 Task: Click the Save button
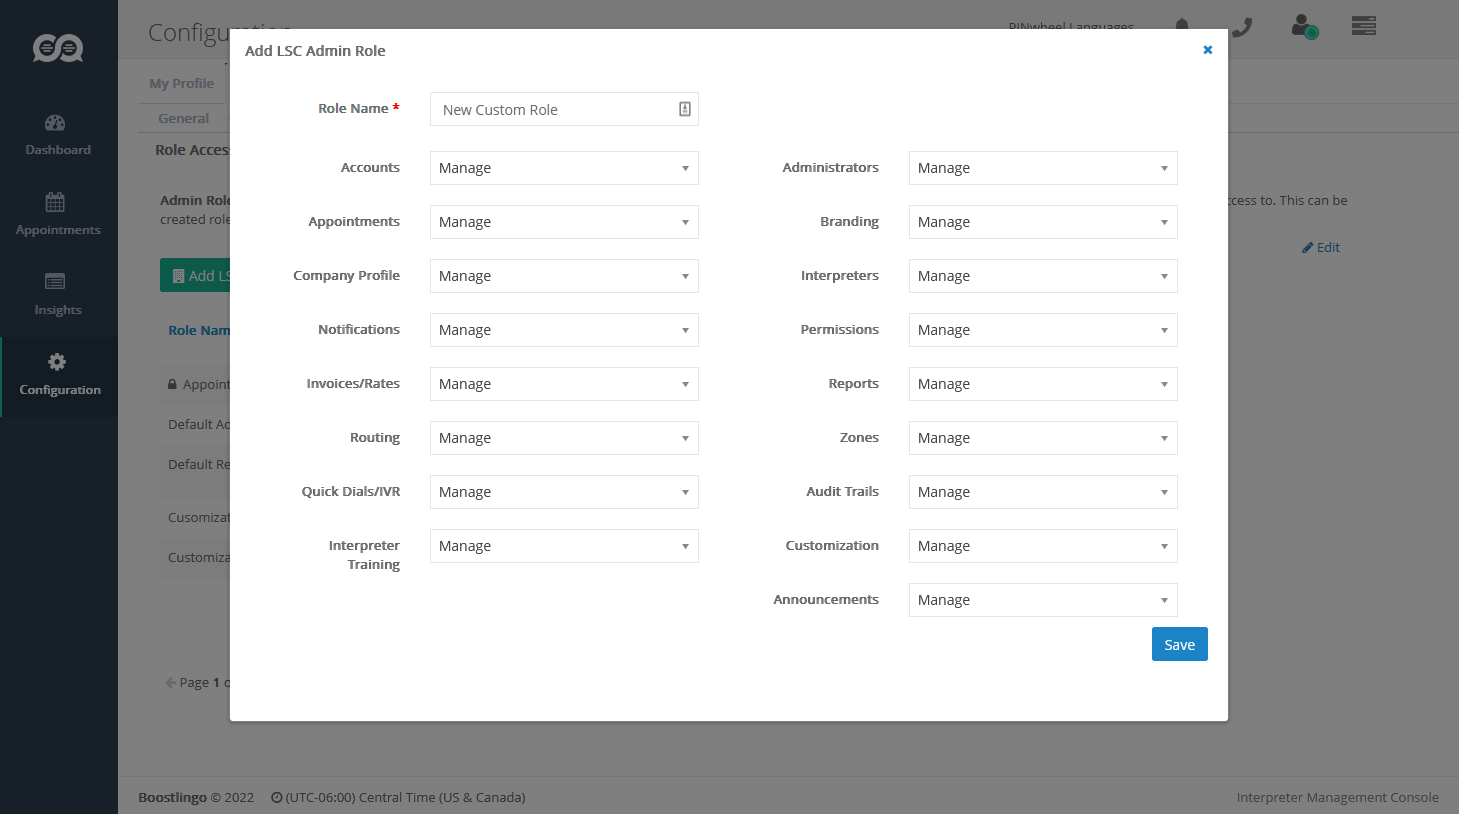1179,645
